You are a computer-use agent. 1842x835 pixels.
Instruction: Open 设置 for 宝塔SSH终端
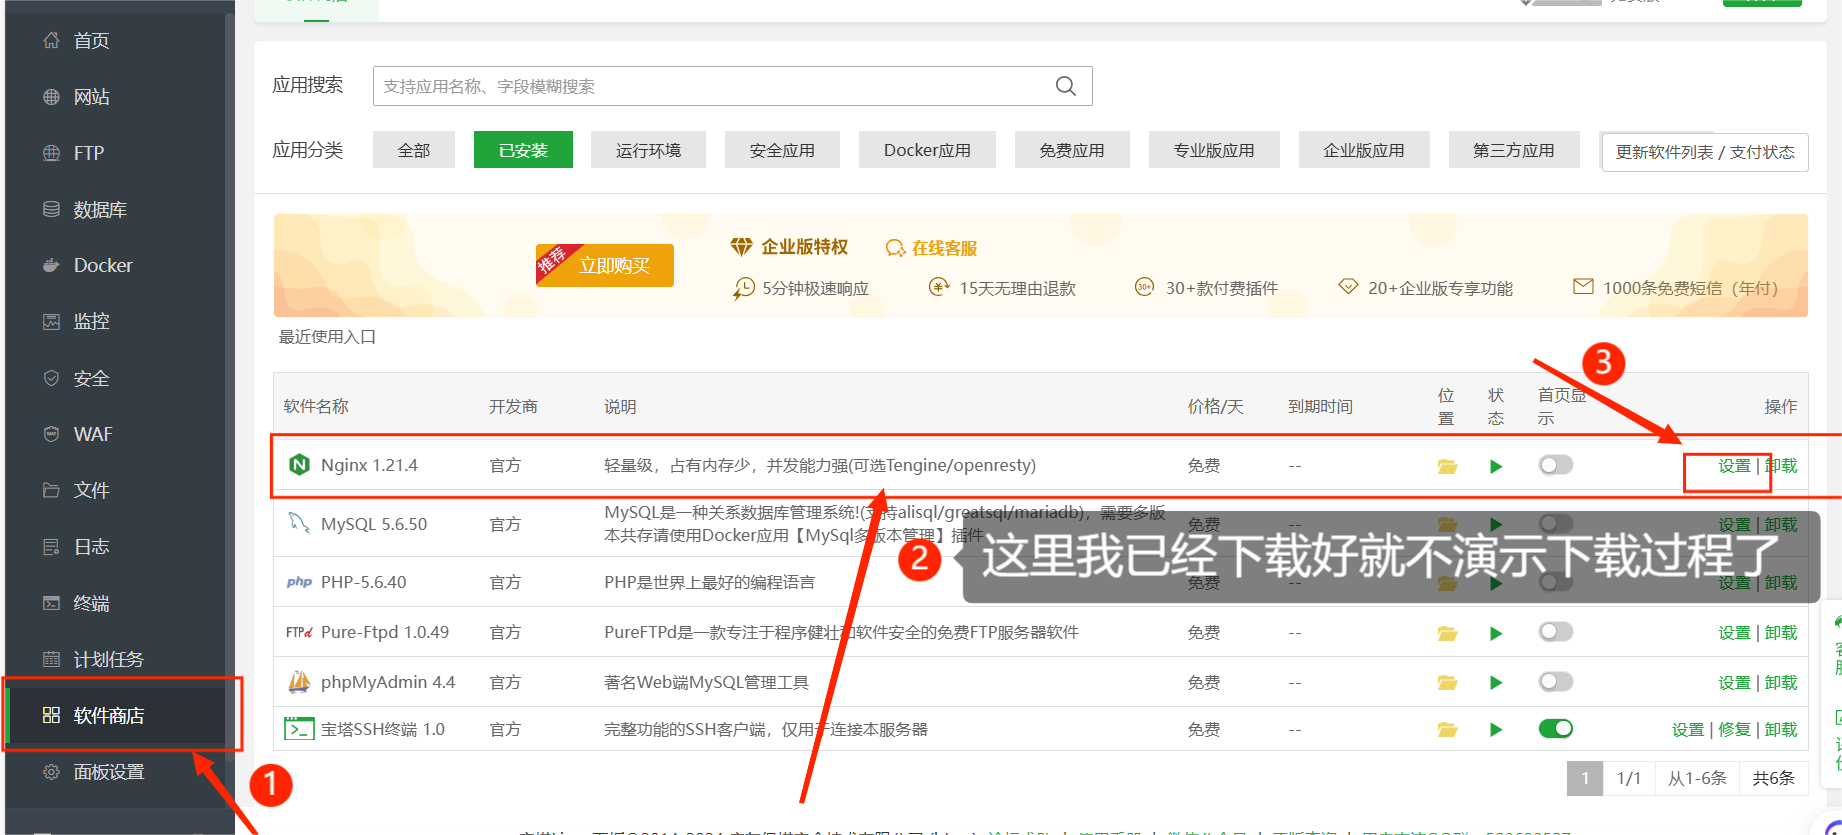[x=1688, y=730]
